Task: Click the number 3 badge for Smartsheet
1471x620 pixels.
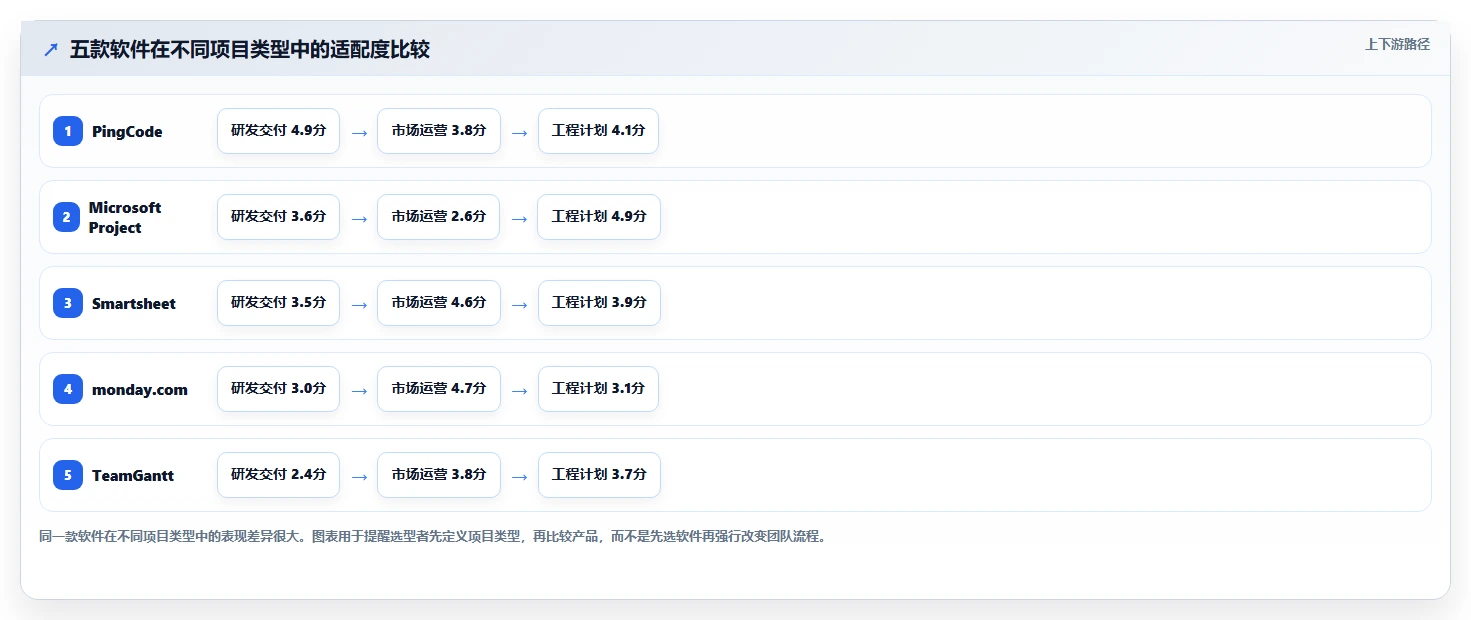Action: point(68,303)
